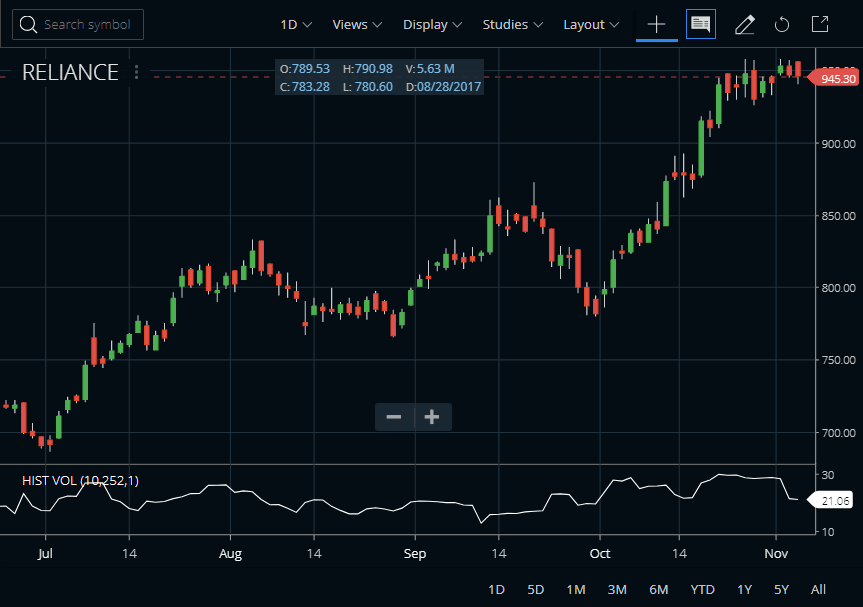Open the RELIANCE three-dot options menu

point(136,72)
